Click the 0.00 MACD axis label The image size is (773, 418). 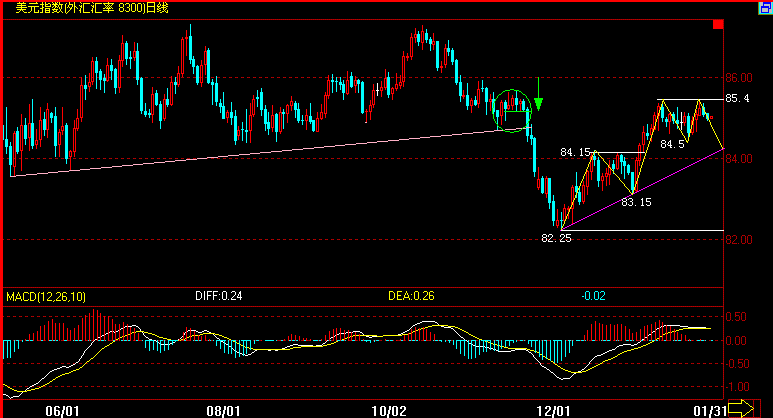737,341
